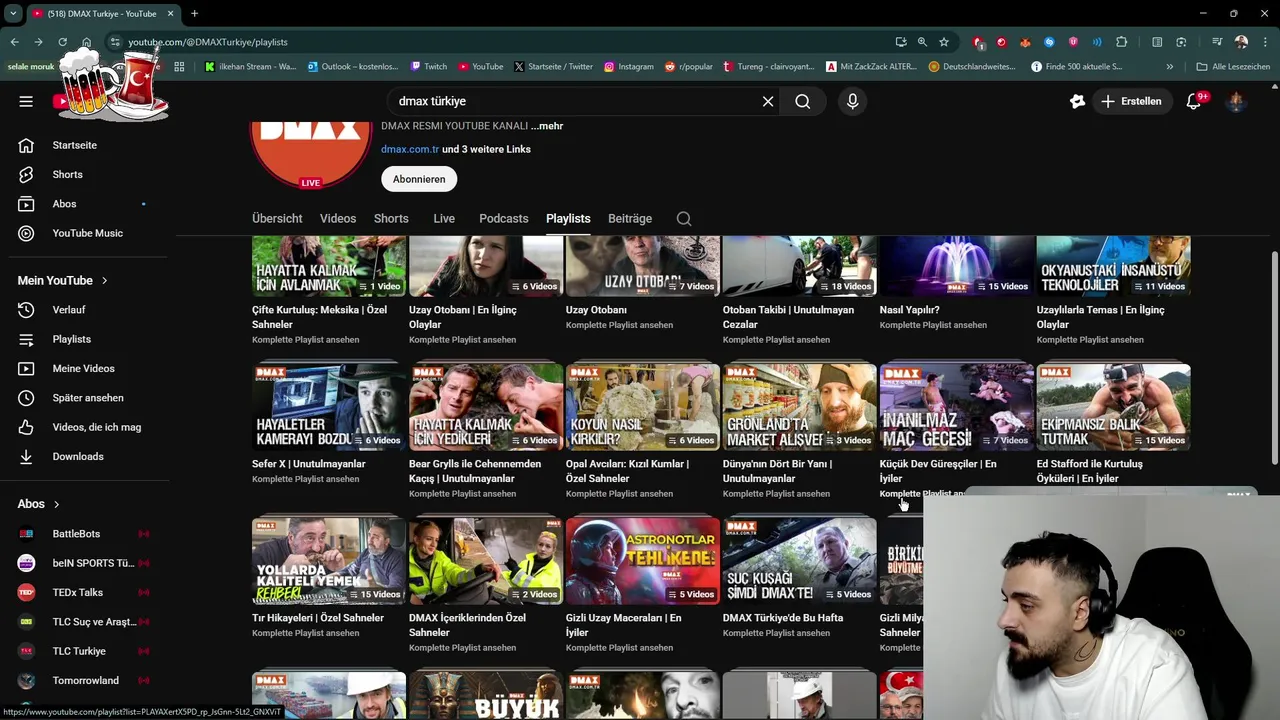Reload the page in the browser
Screen dimensions: 1280x720
(x=62, y=42)
